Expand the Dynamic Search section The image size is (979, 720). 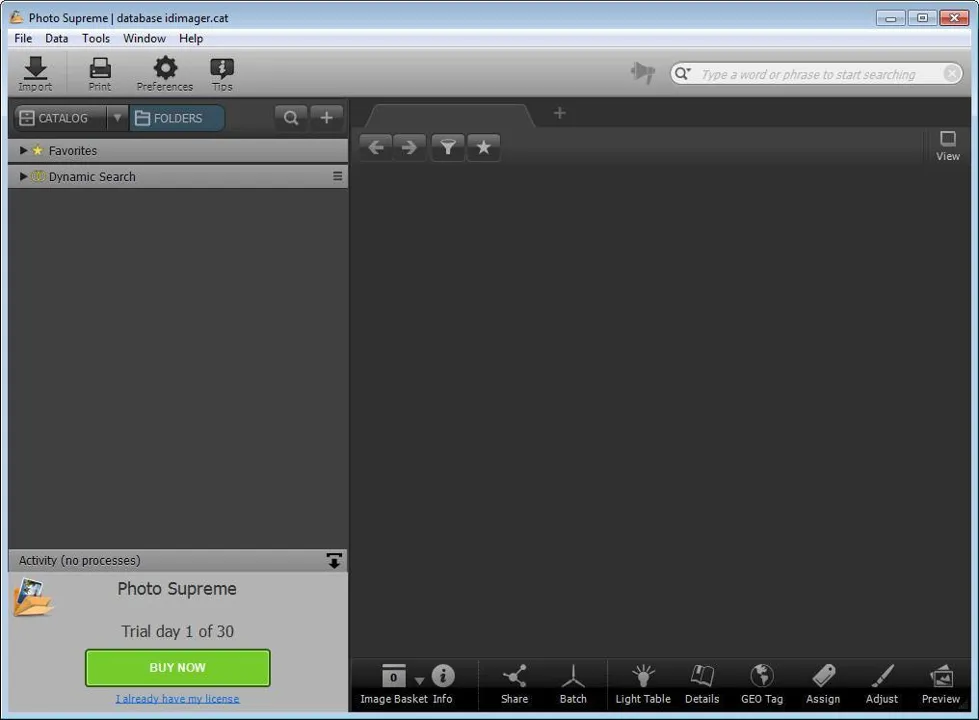point(23,177)
